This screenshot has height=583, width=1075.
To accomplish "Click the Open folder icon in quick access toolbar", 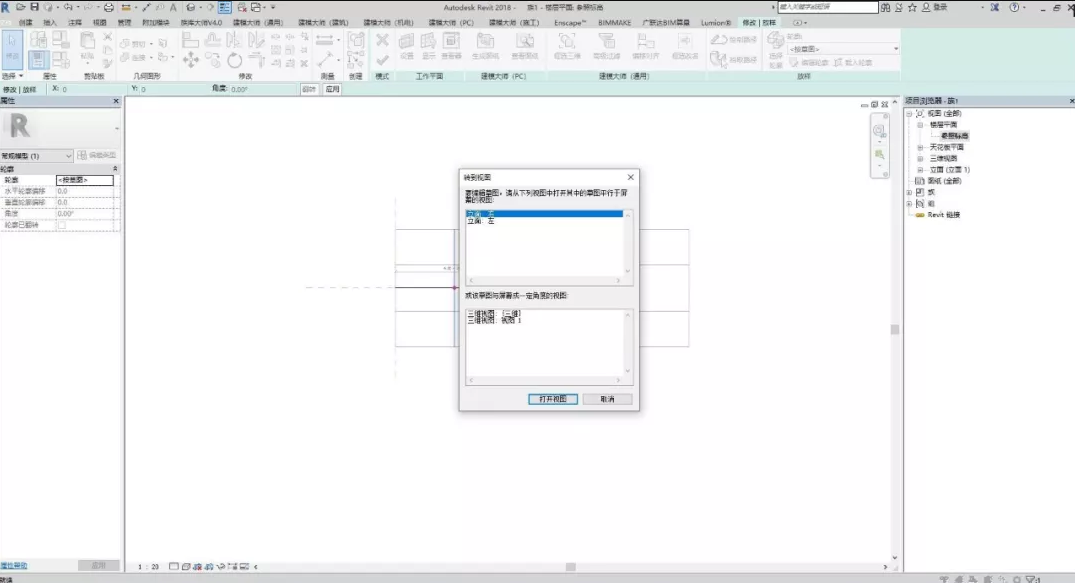I will point(20,7).
